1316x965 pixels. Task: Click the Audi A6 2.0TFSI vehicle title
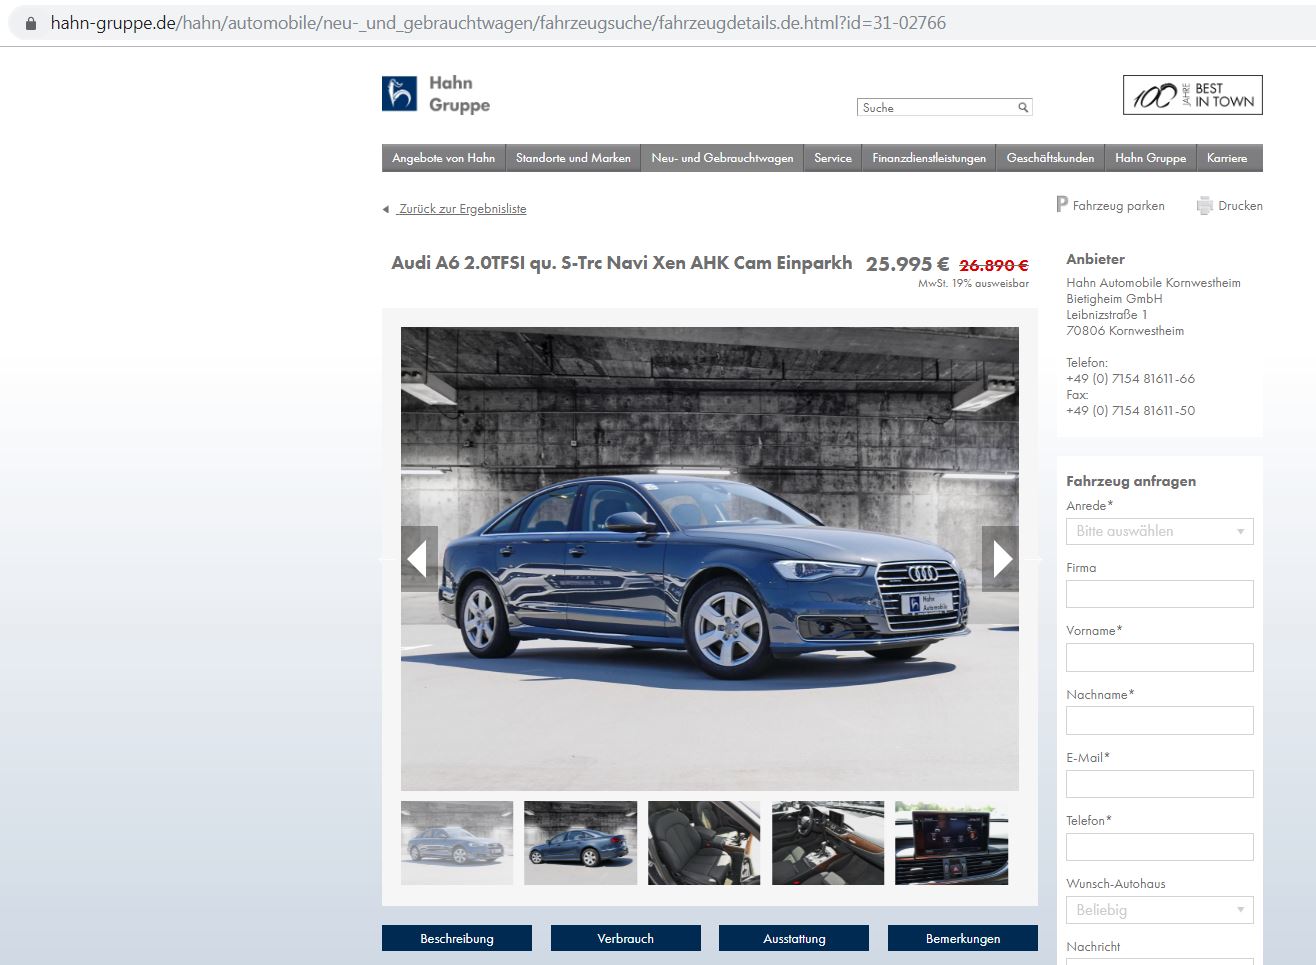point(622,263)
